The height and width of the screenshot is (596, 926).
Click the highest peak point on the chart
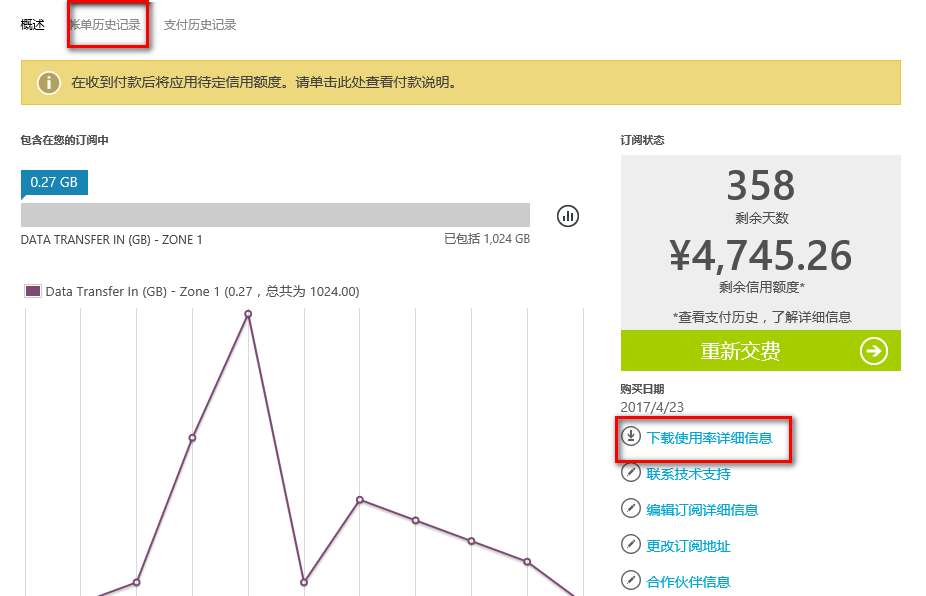[x=248, y=314]
